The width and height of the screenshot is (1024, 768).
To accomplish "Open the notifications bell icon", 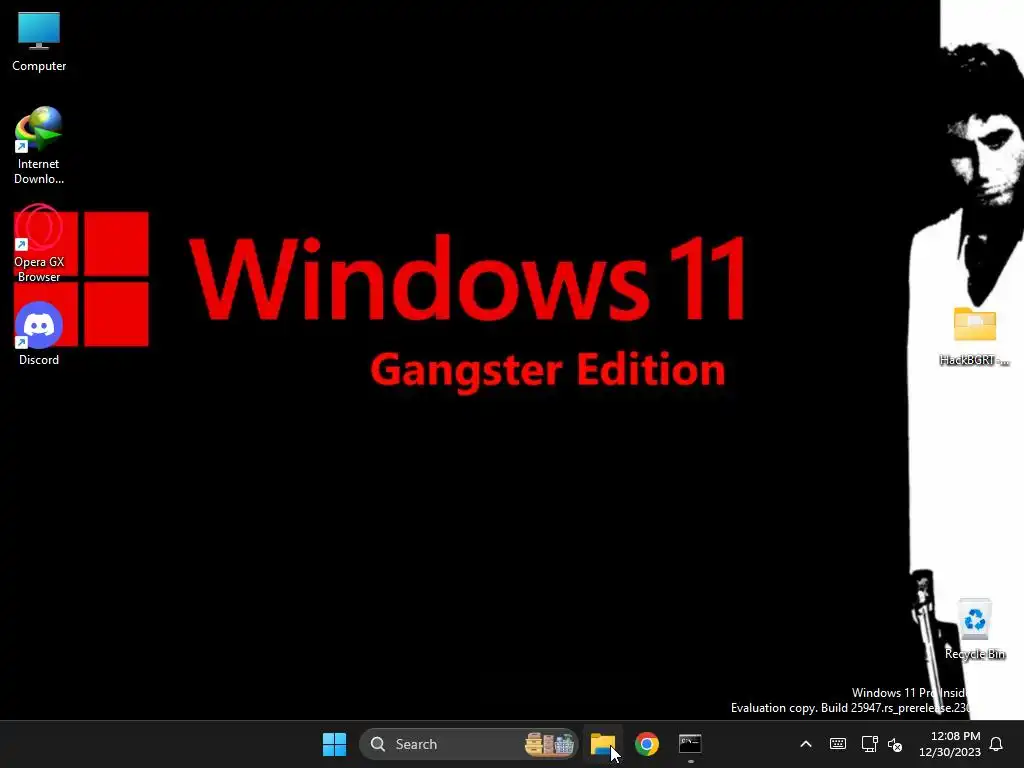I will [996, 744].
